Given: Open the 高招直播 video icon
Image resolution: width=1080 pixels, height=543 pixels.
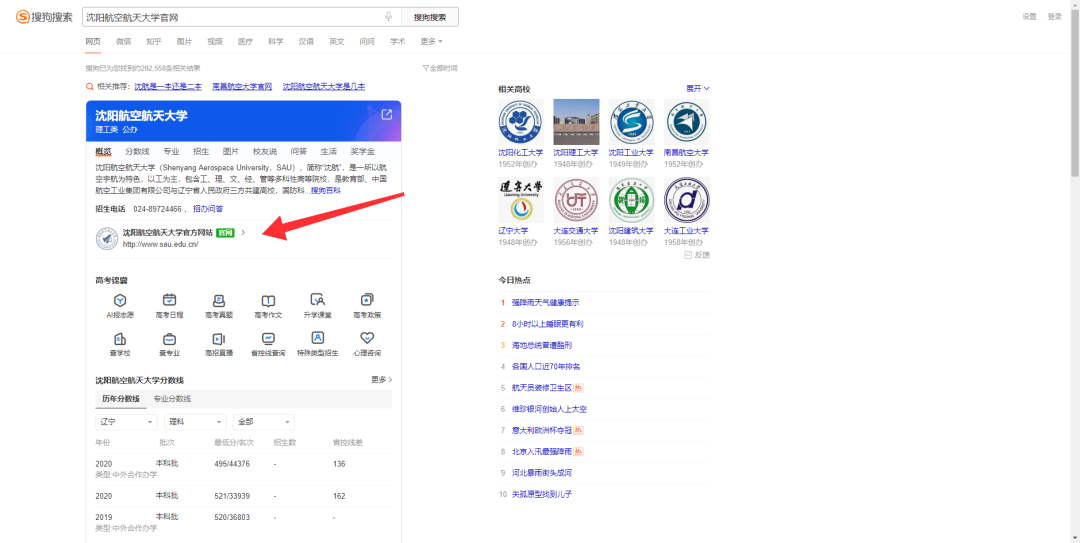Looking at the screenshot, I should [219, 338].
